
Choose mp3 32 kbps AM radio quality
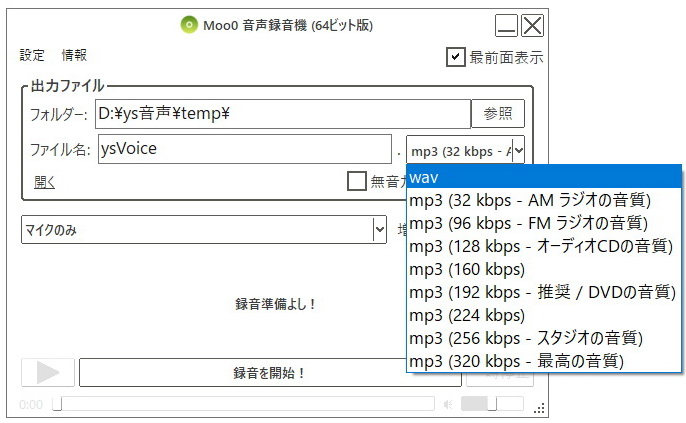(x=544, y=200)
